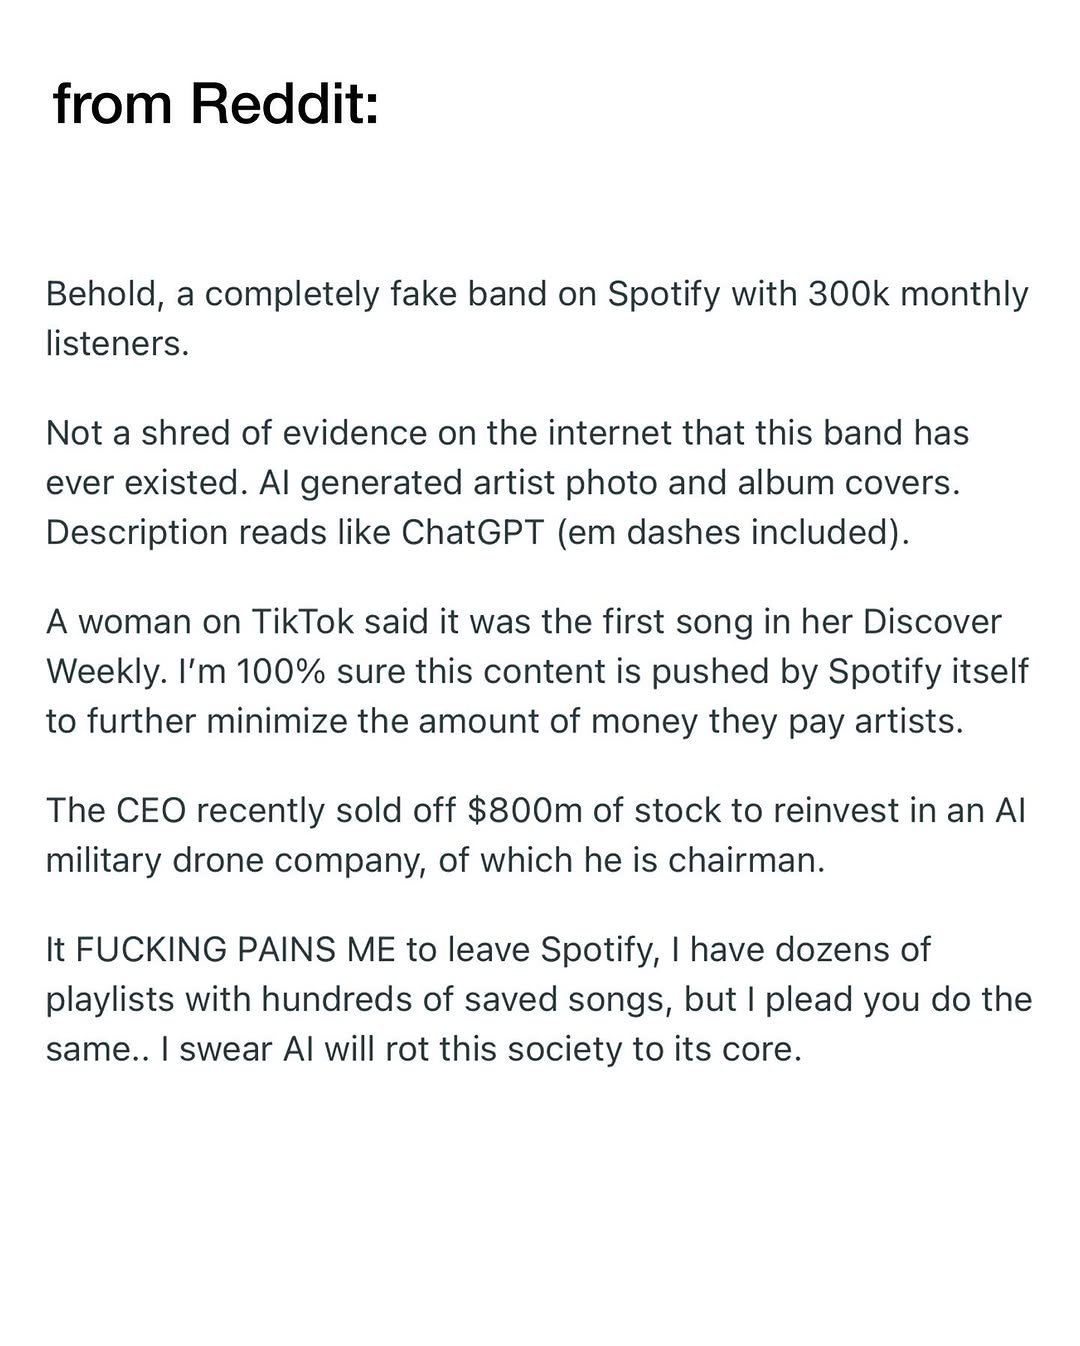Click the phrase 'I plead you do the'
This screenshot has width=1080, height=1346.
click(899, 999)
